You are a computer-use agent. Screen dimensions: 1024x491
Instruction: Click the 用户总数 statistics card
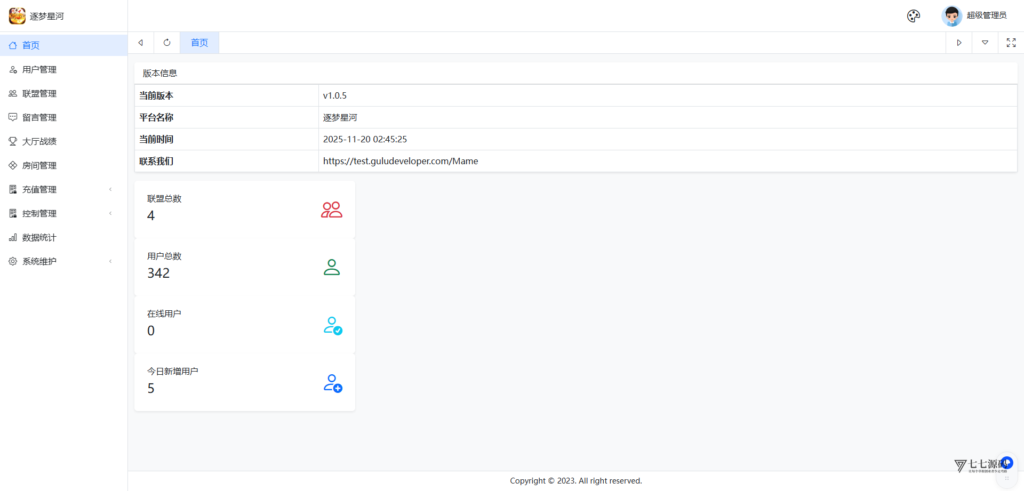(x=244, y=266)
